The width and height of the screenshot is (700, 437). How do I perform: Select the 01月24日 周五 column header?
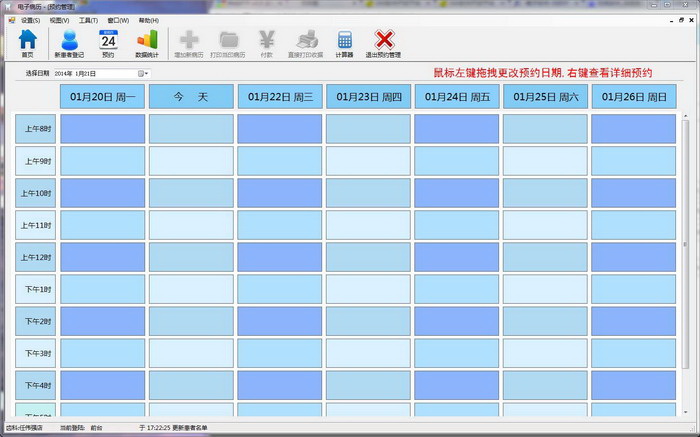[457, 97]
